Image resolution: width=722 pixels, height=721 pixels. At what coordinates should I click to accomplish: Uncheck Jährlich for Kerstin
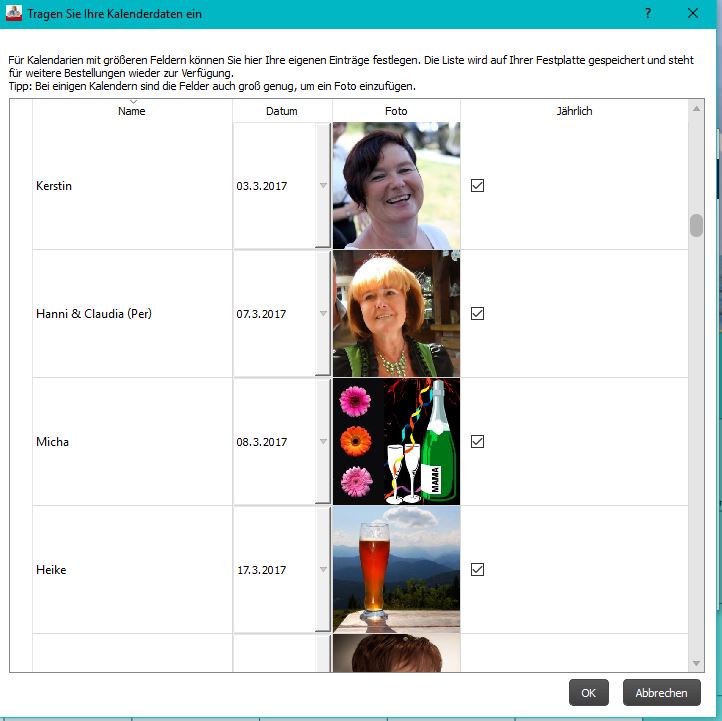click(477, 186)
